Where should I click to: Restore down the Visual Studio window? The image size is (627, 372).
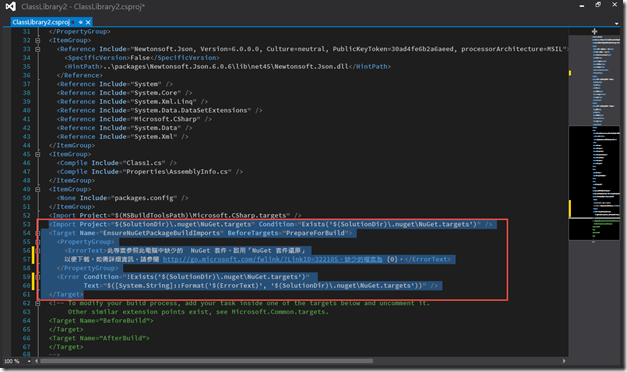tap(598, 5)
